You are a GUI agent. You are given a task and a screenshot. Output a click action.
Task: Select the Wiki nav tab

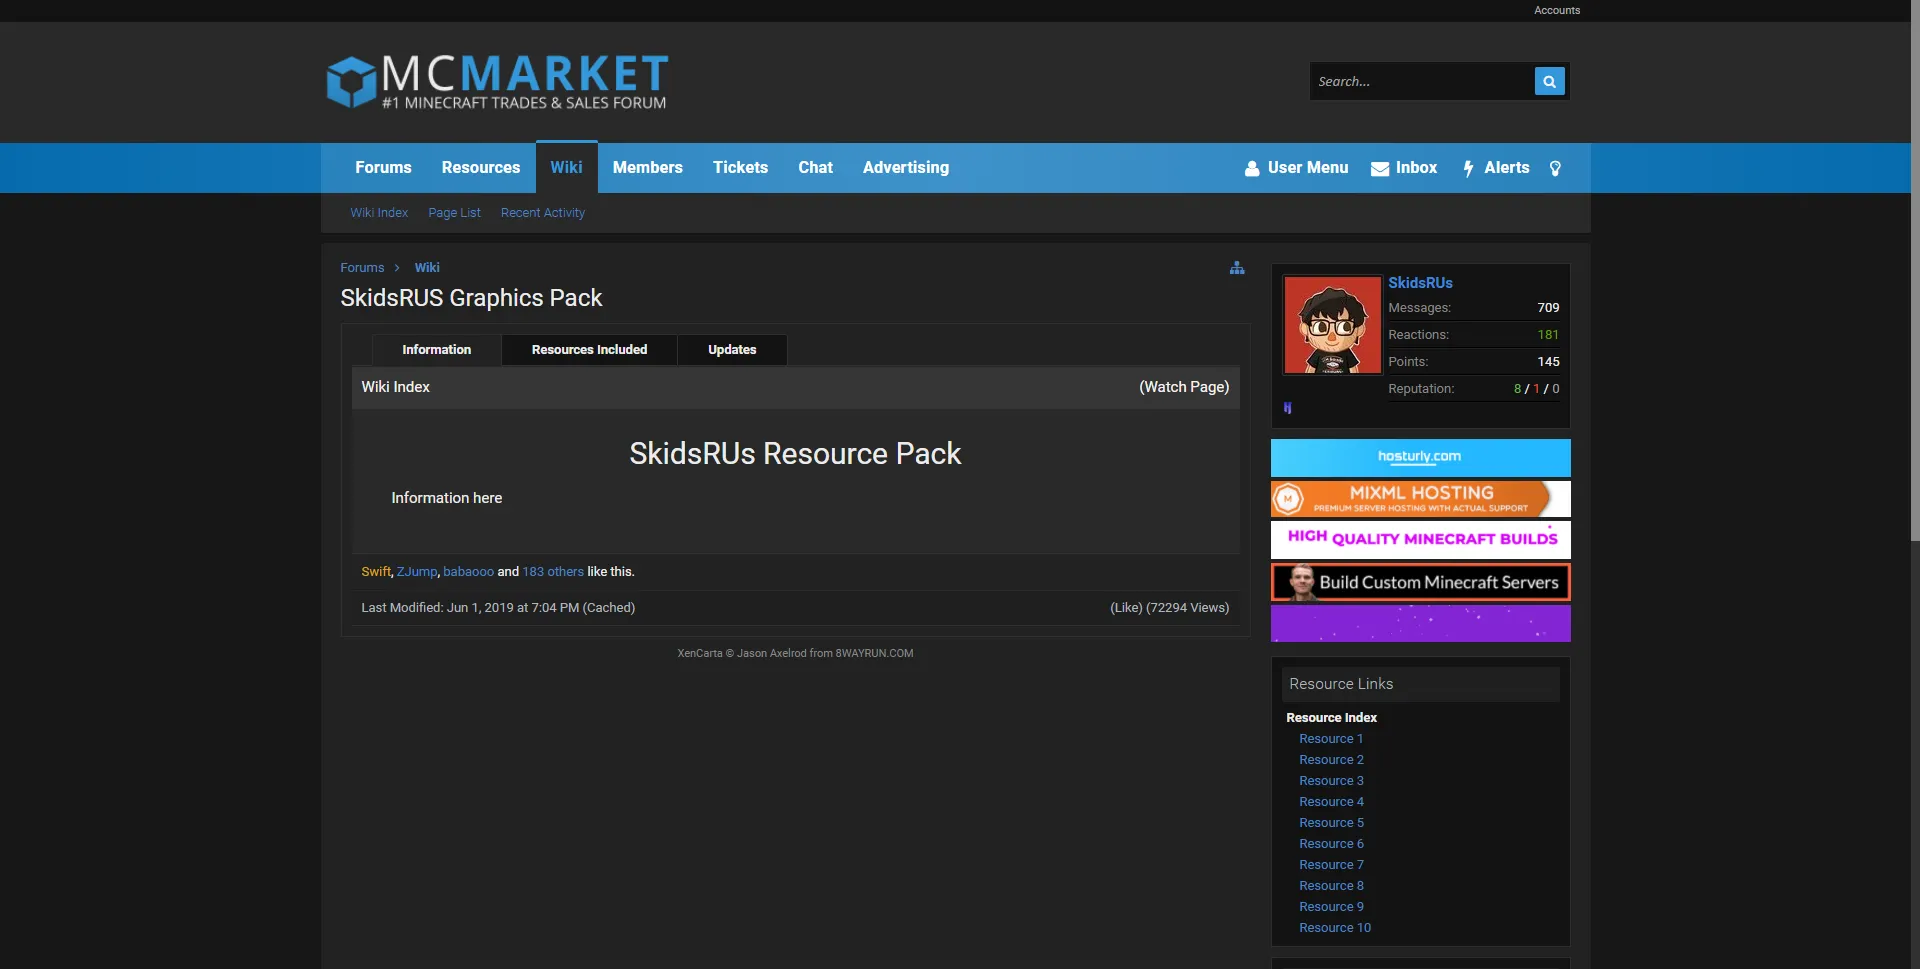pyautogui.click(x=566, y=167)
